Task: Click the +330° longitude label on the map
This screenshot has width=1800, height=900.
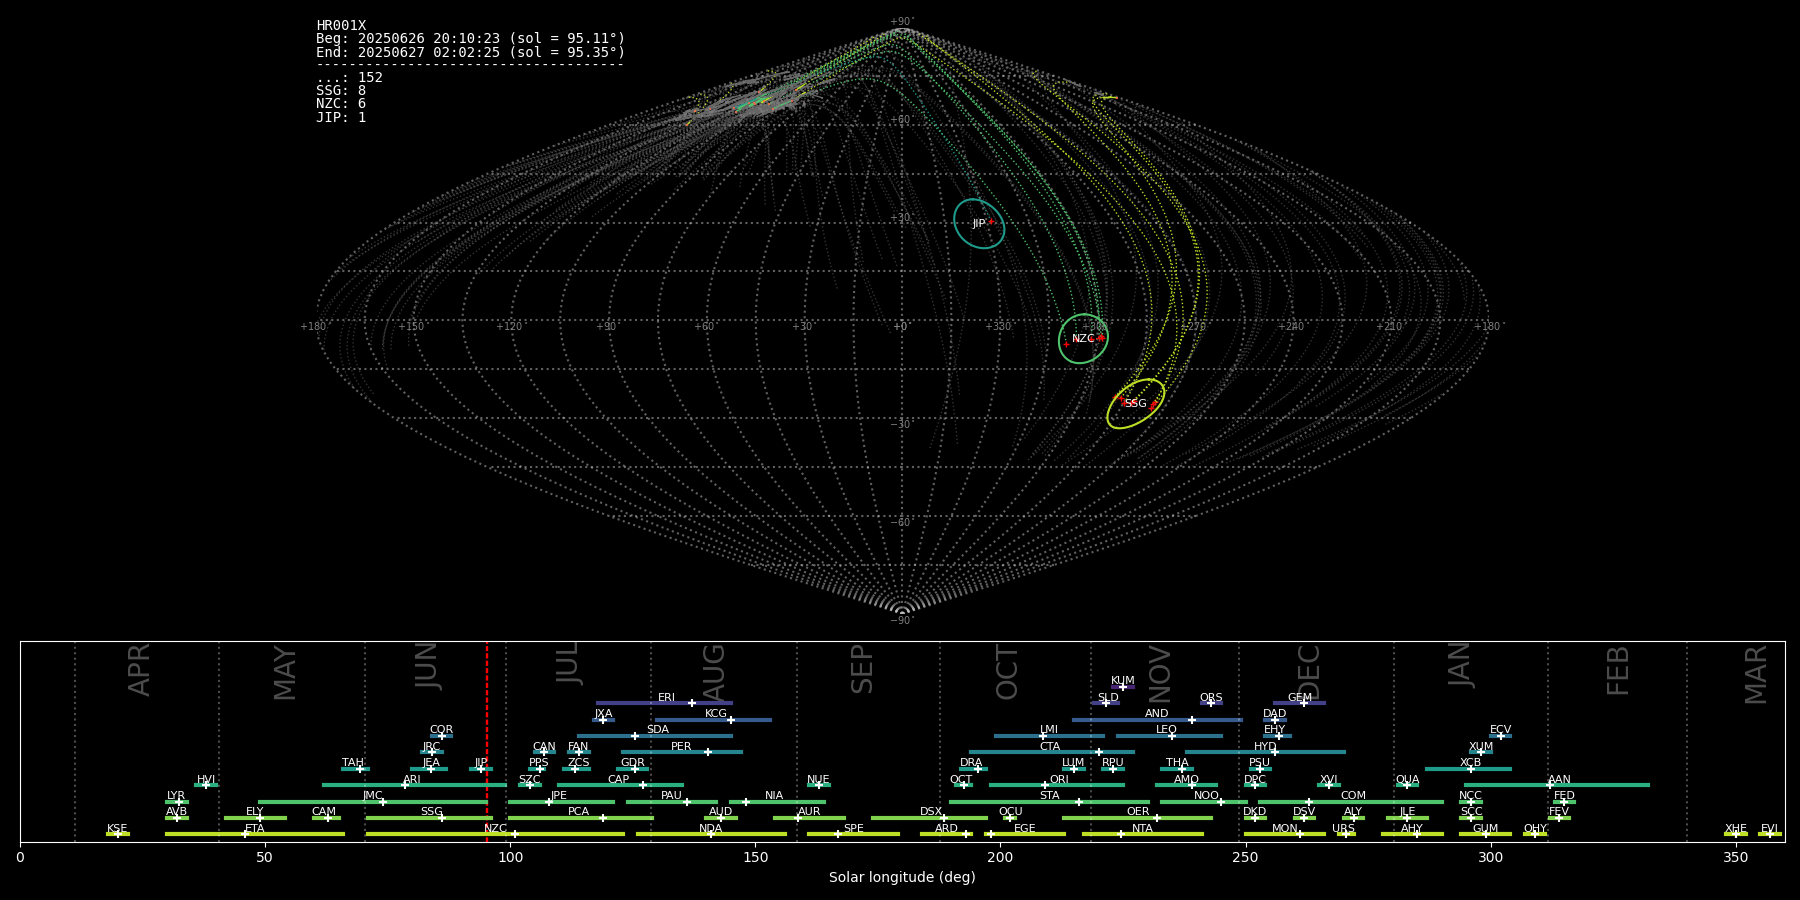Action: (x=998, y=326)
